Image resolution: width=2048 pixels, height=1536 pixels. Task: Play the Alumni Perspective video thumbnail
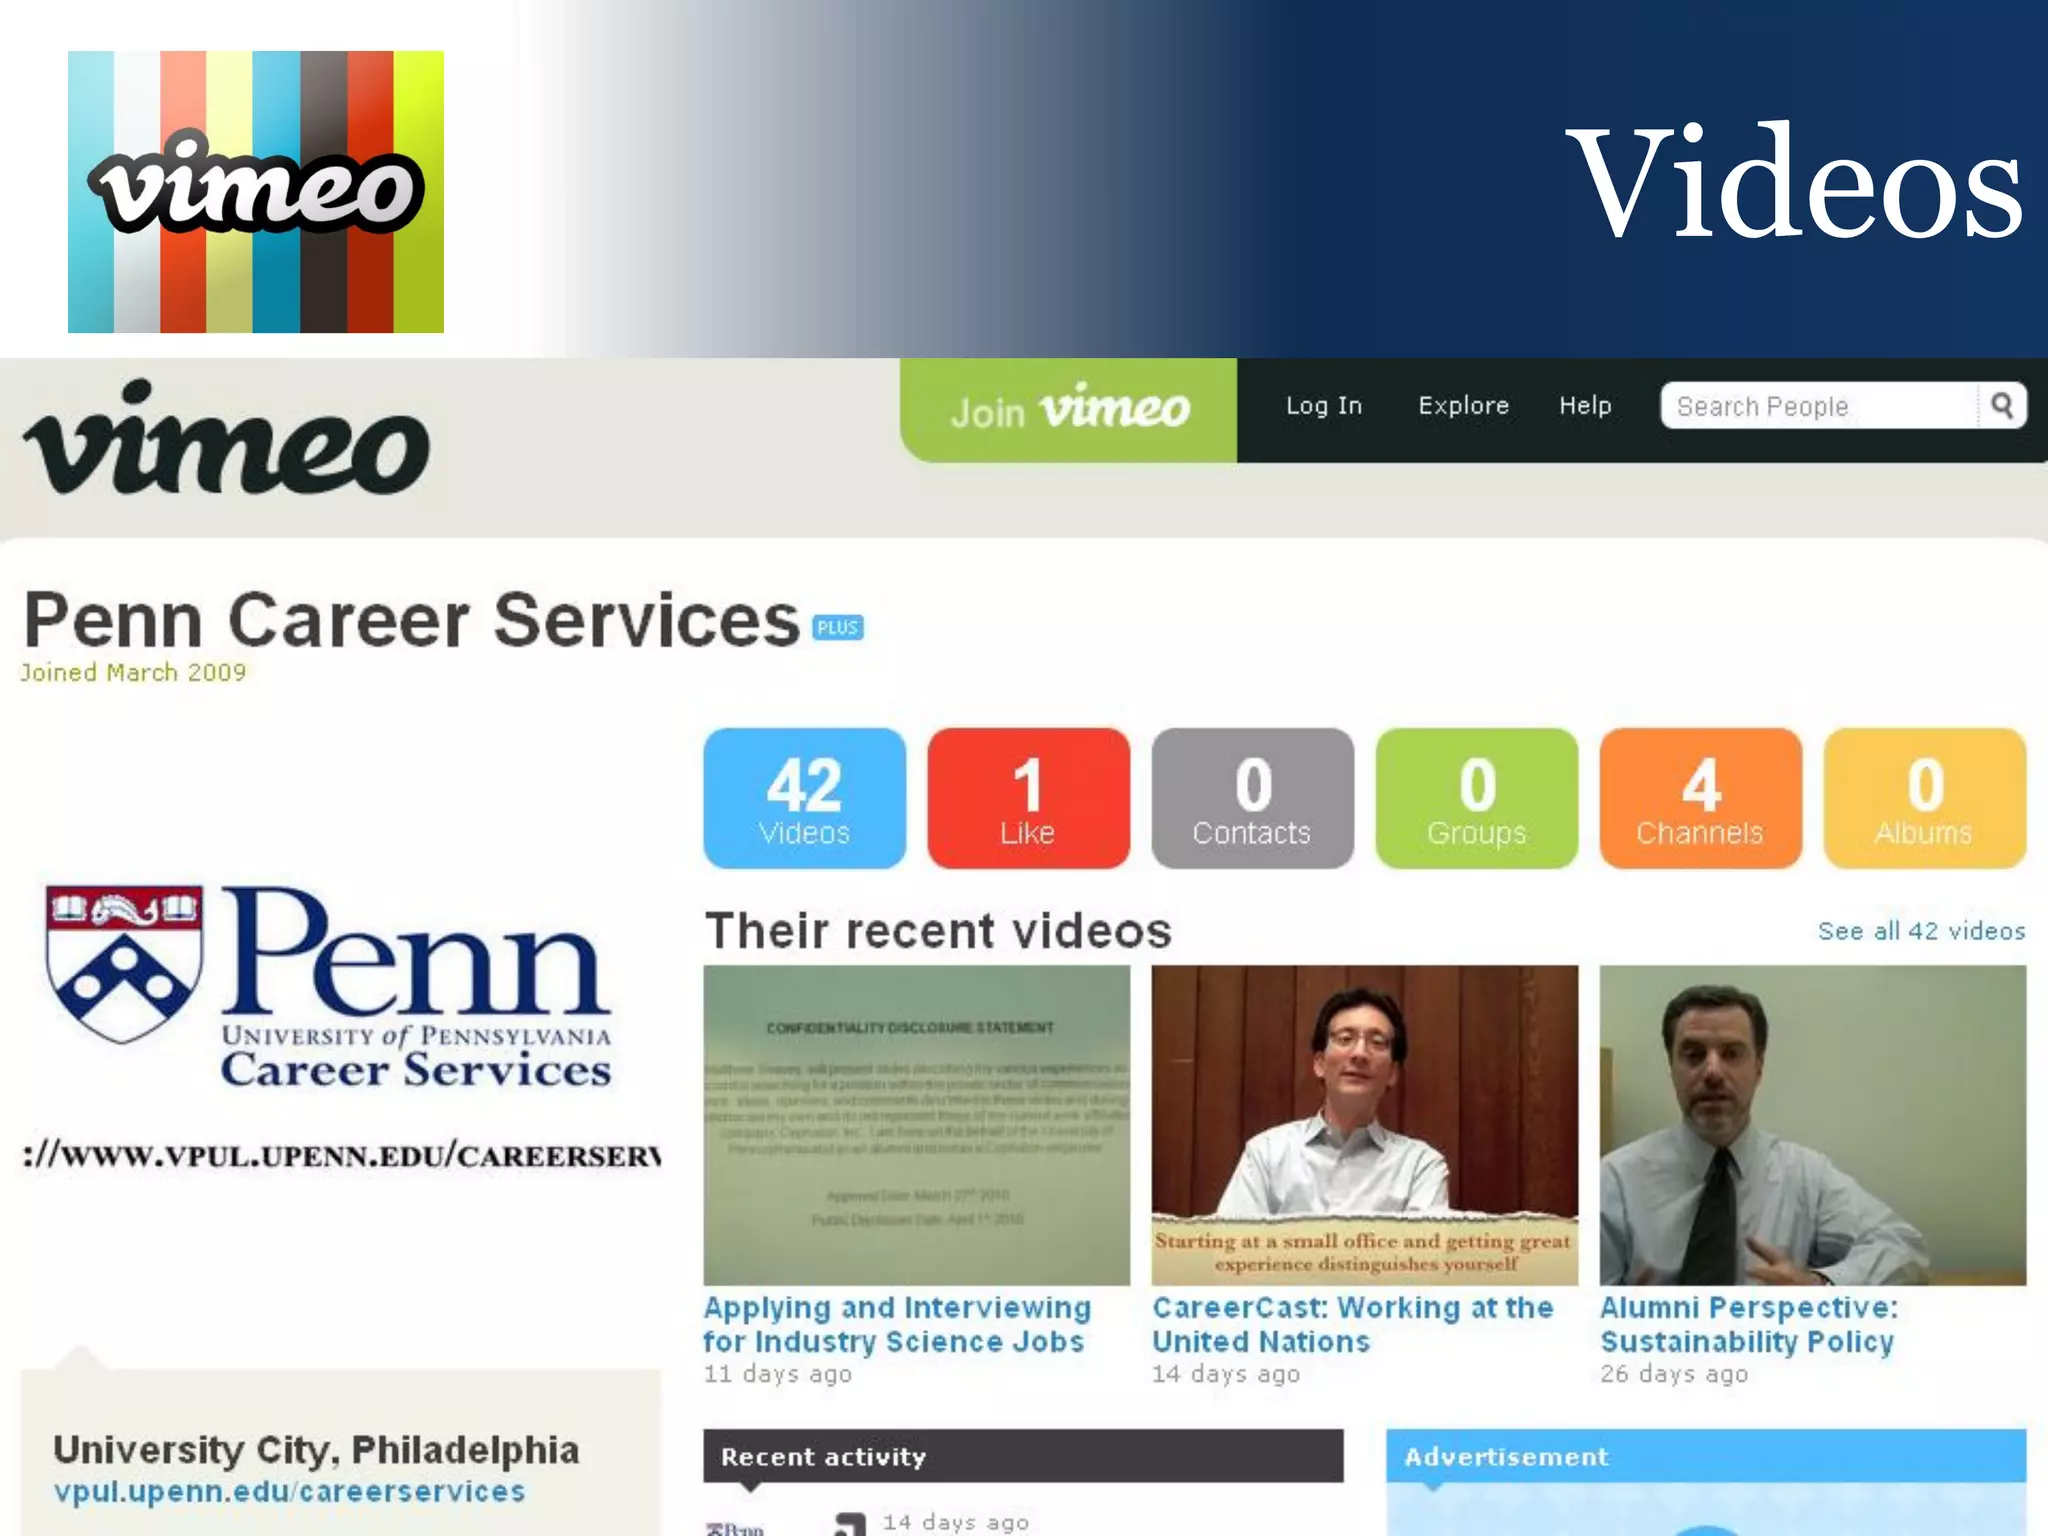point(1812,1125)
